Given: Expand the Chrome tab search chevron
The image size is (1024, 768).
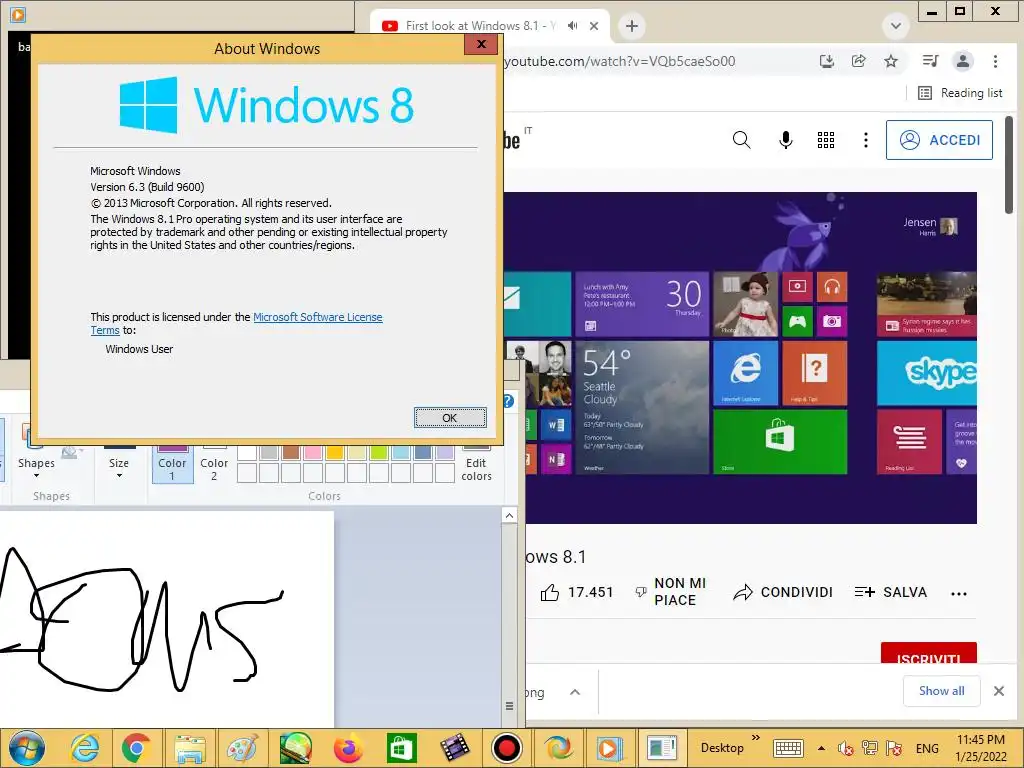Looking at the screenshot, I should pyautogui.click(x=895, y=26).
